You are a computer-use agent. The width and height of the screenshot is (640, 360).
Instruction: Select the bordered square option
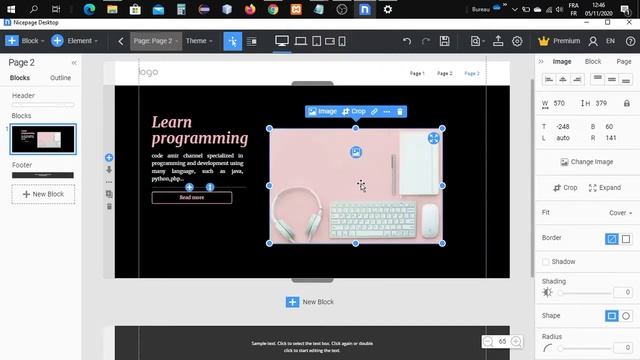tap(626, 239)
